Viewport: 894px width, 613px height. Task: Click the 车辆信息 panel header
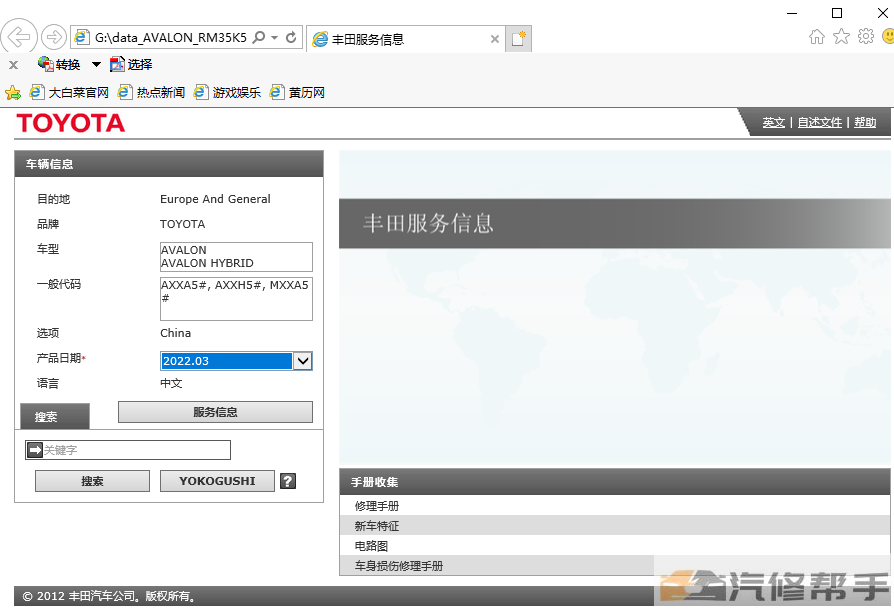tap(169, 164)
